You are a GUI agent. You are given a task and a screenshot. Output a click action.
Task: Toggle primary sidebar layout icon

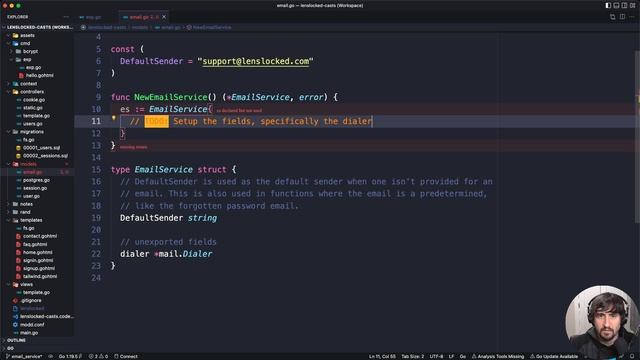click(x=608, y=5)
